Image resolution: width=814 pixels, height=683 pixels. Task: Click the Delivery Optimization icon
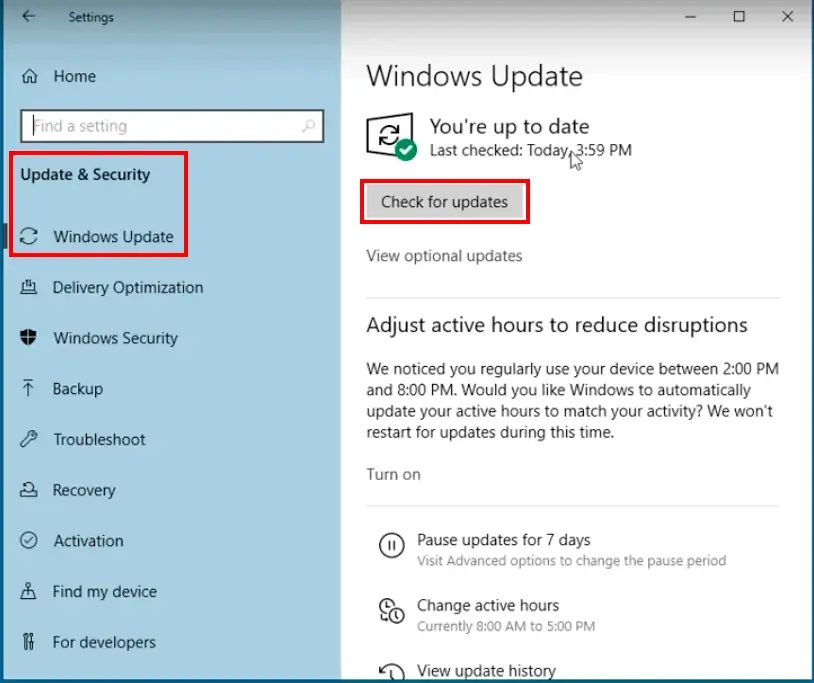(29, 287)
